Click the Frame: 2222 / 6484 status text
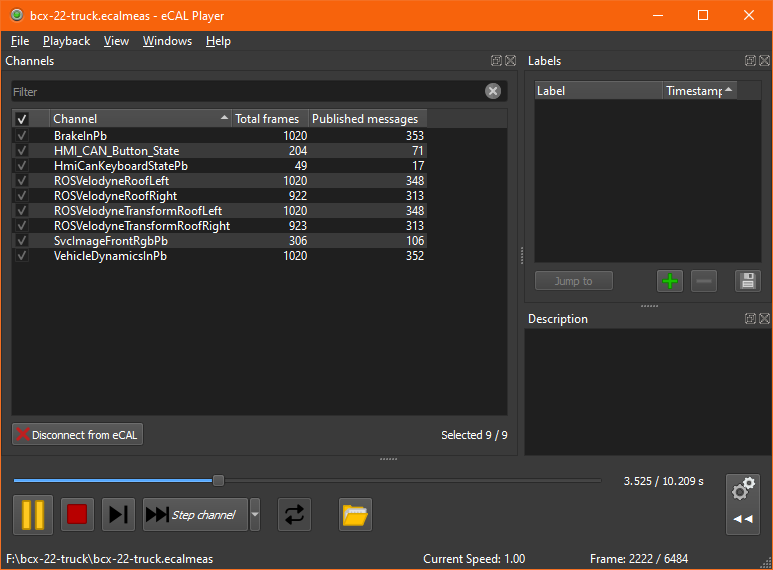 639,559
